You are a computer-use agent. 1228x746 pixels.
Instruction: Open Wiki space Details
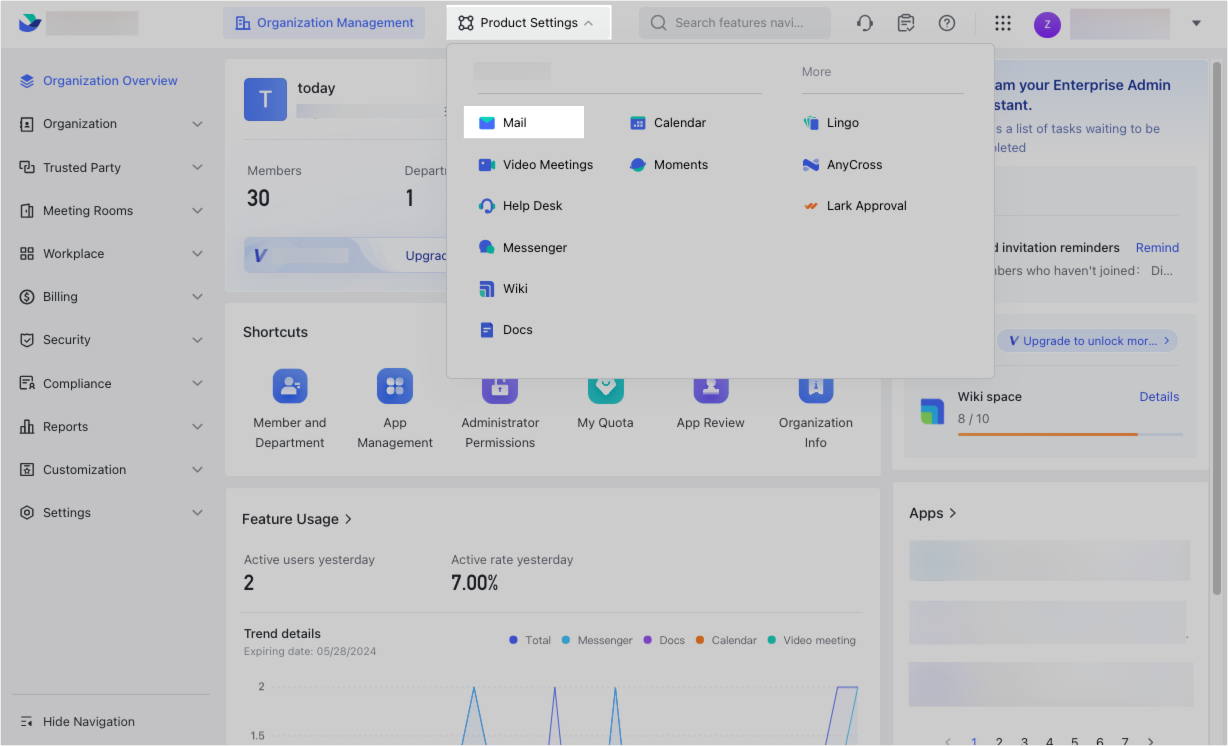click(1159, 396)
